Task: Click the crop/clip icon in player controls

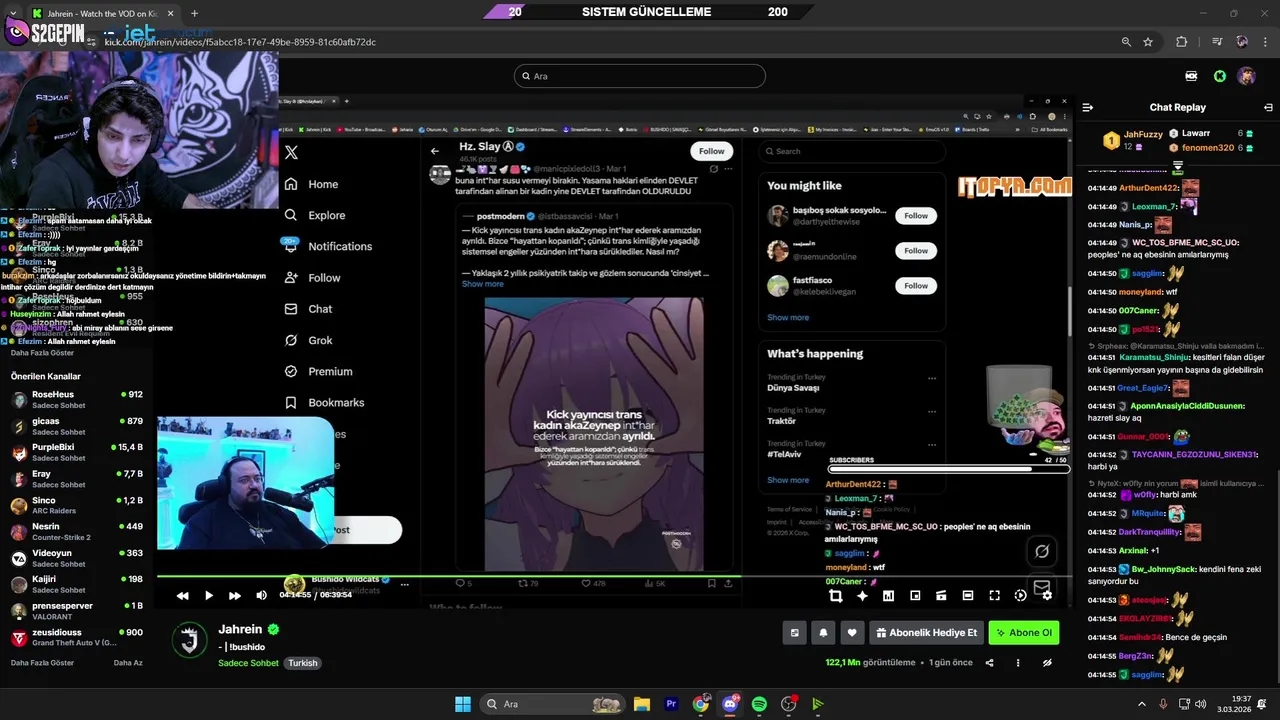Action: 836,596
